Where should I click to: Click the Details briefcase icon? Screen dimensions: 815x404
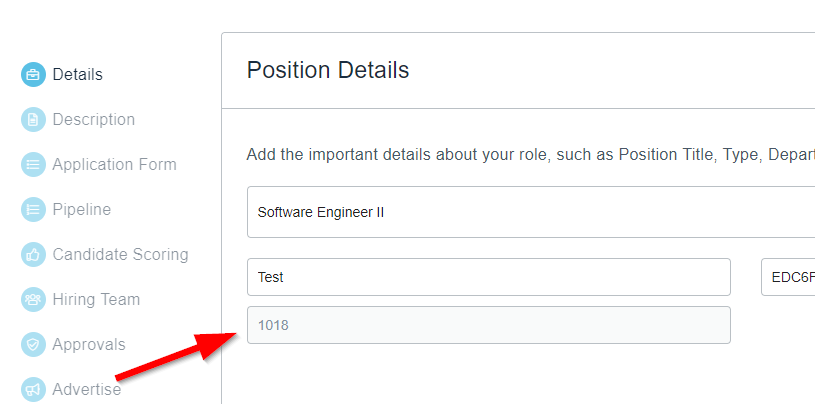33,74
